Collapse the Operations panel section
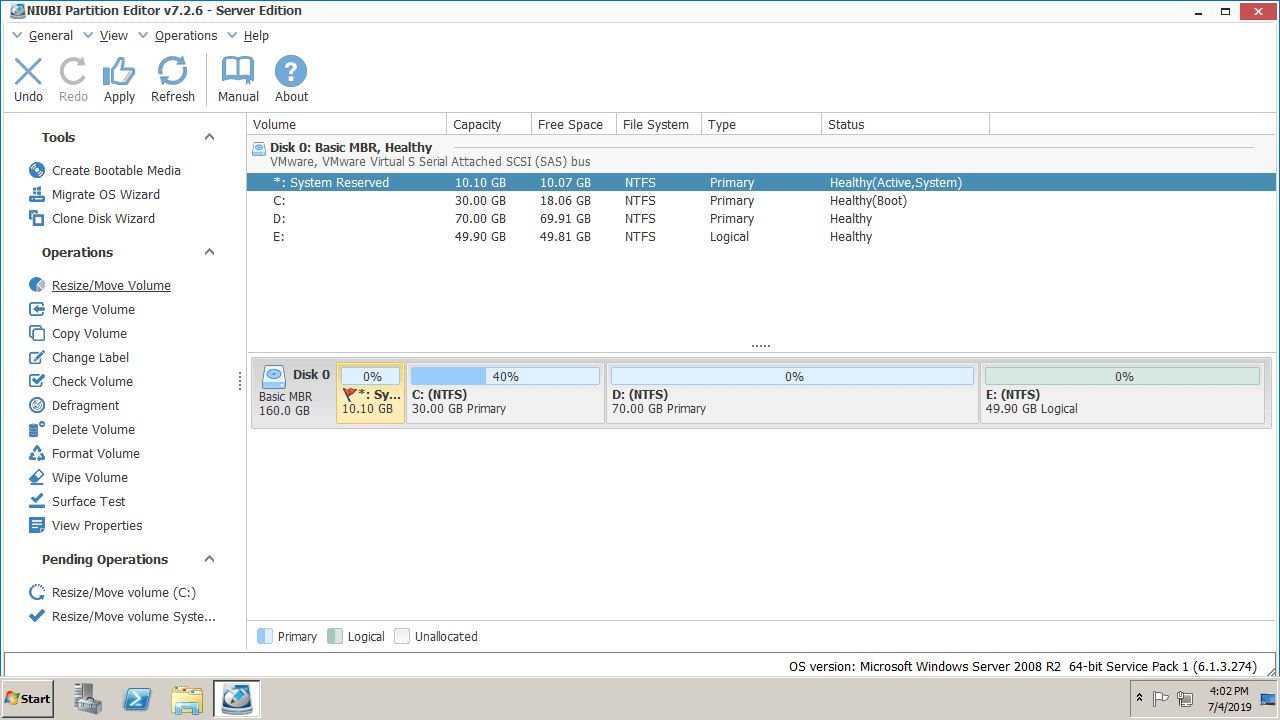This screenshot has height=720, width=1280. (x=209, y=252)
